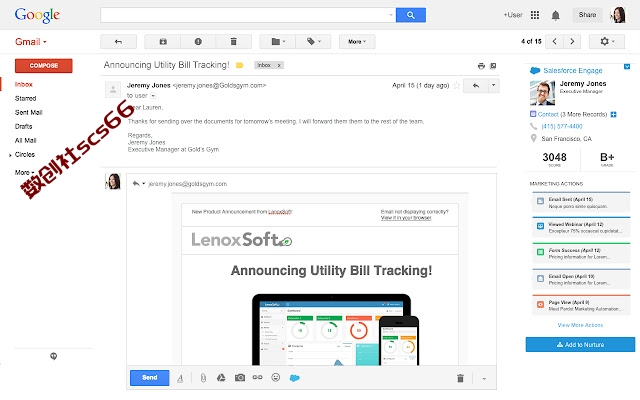This screenshot has height=400, width=640.
Task: Call the phone number (415) 577-4400
Action: 562,127
